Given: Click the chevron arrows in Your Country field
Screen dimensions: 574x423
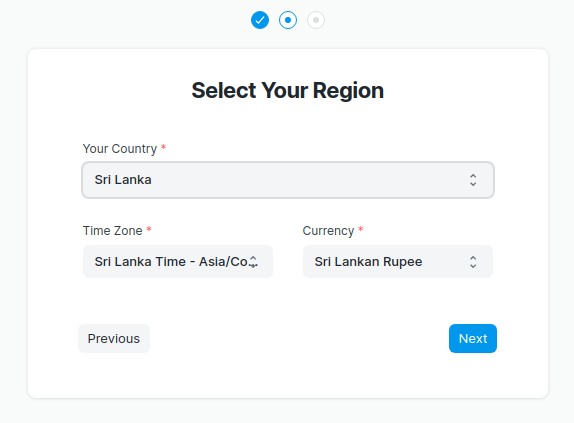Looking at the screenshot, I should point(473,180).
